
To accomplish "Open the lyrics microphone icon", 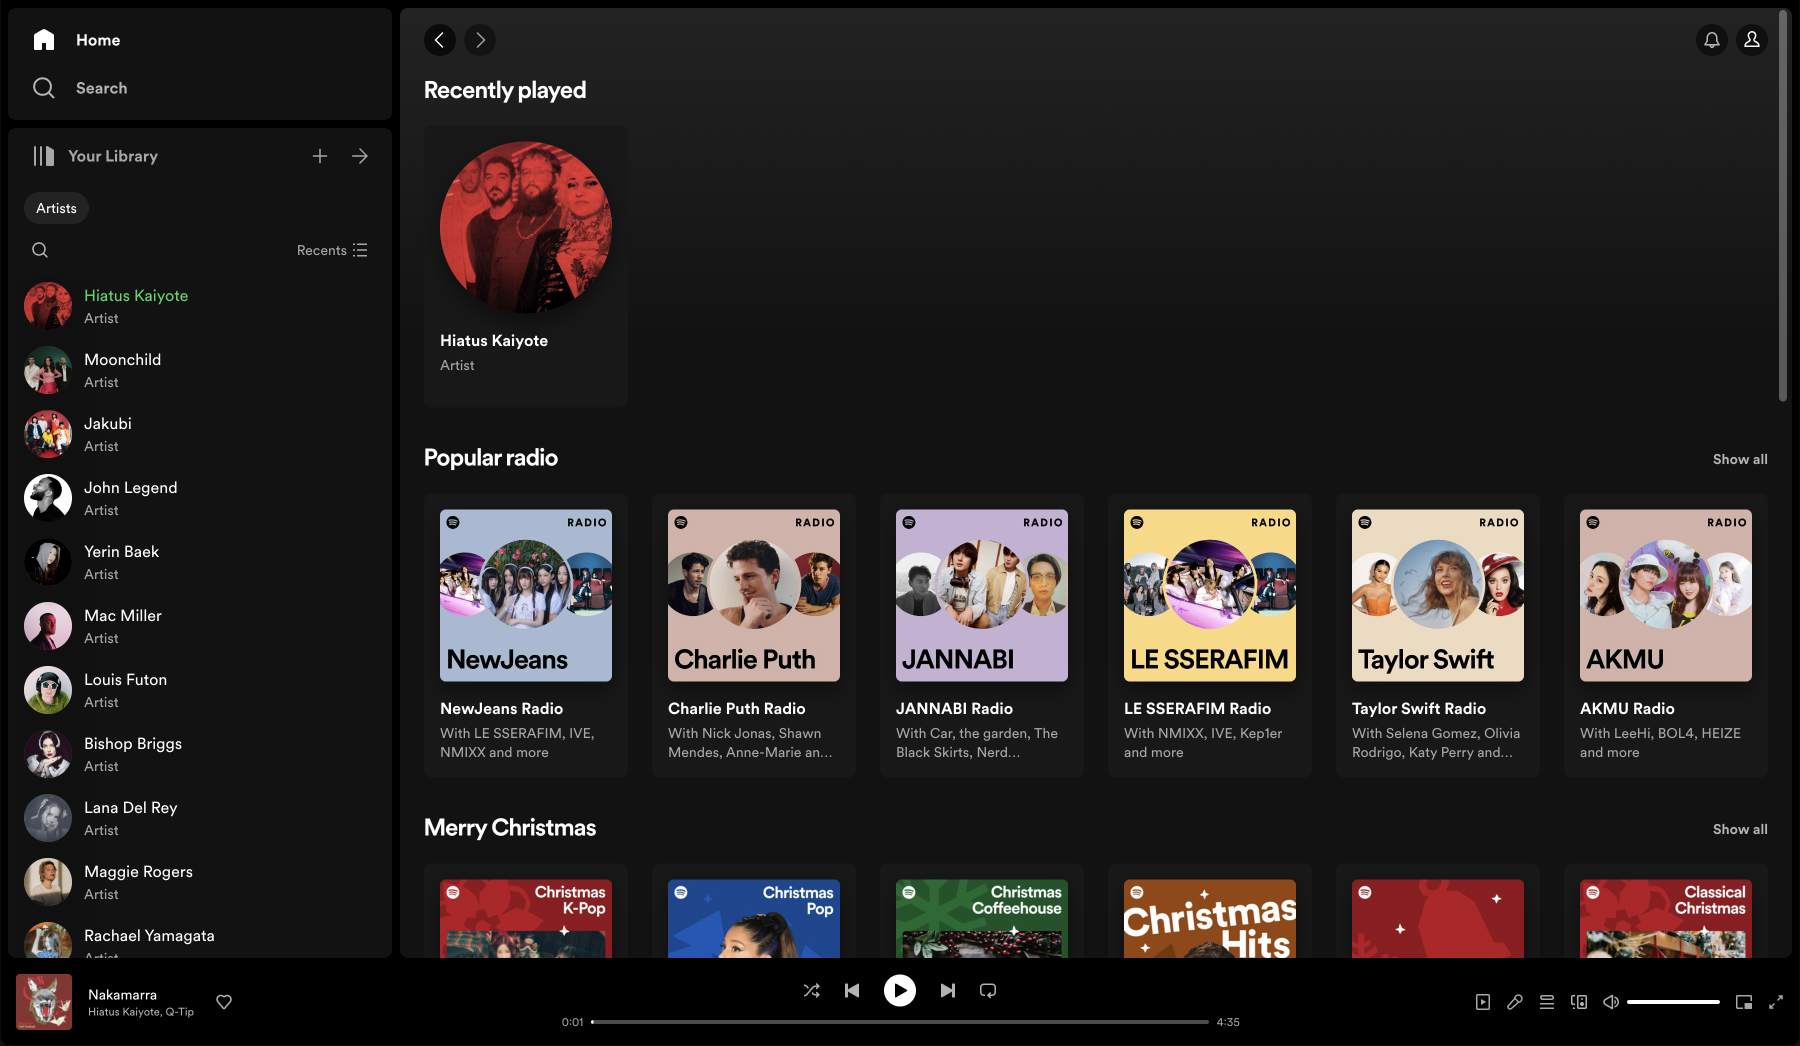I will [1515, 1002].
